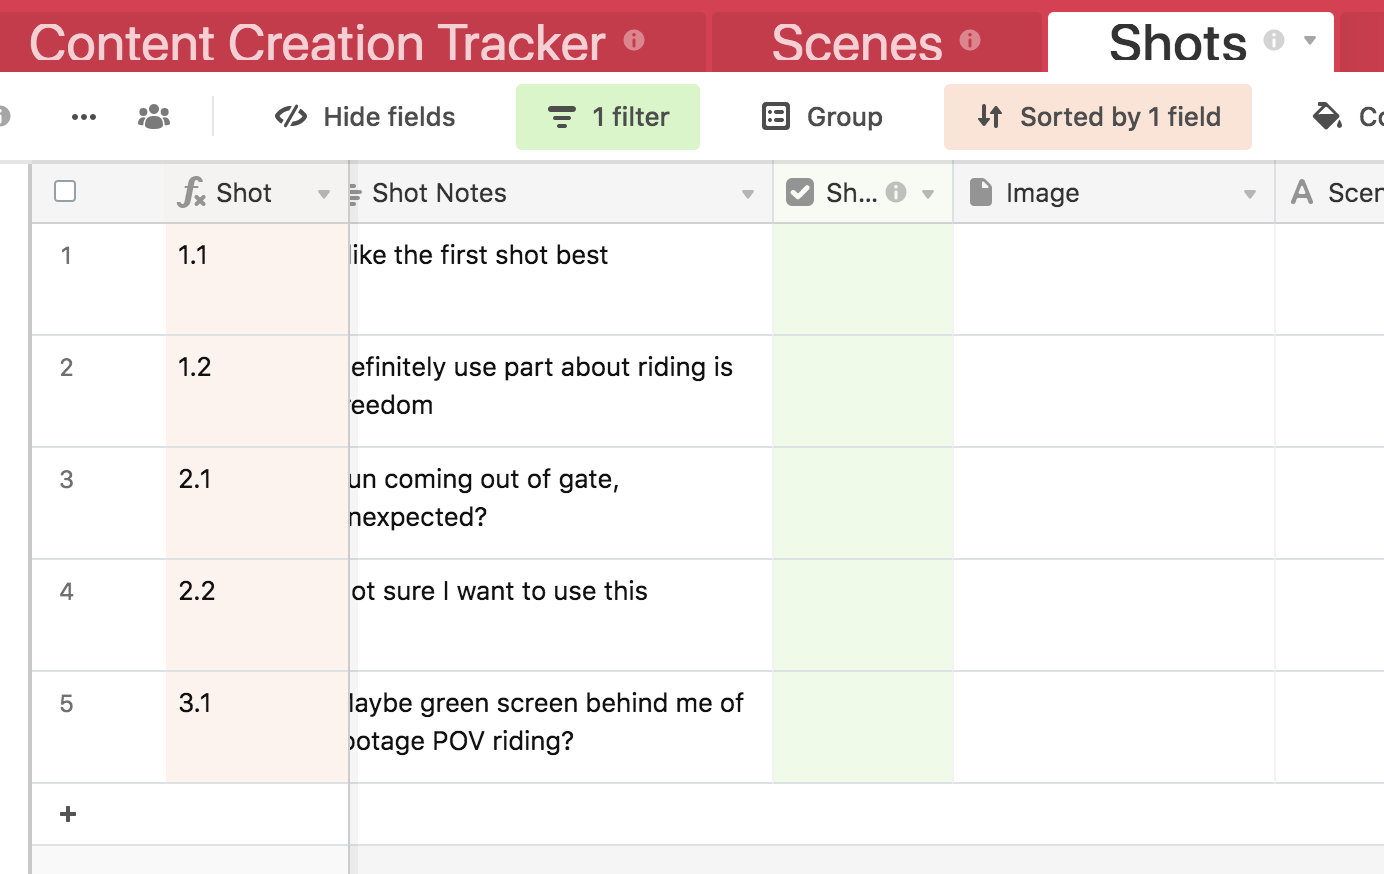Click row number 1
Screen dimensions: 1384x874
point(66,255)
